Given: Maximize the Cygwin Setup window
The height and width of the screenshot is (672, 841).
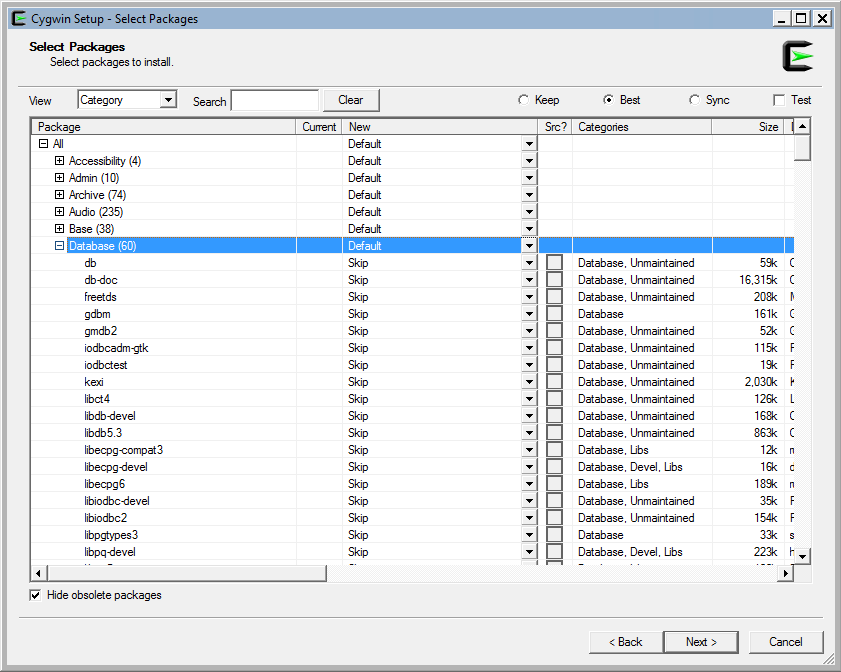Looking at the screenshot, I should (801, 19).
